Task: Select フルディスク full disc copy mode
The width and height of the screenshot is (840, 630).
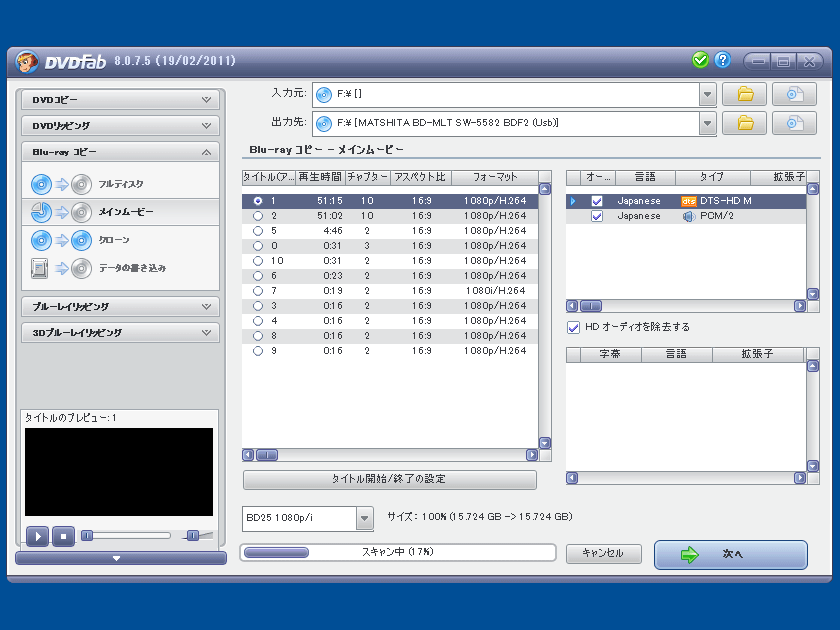Action: (121, 184)
